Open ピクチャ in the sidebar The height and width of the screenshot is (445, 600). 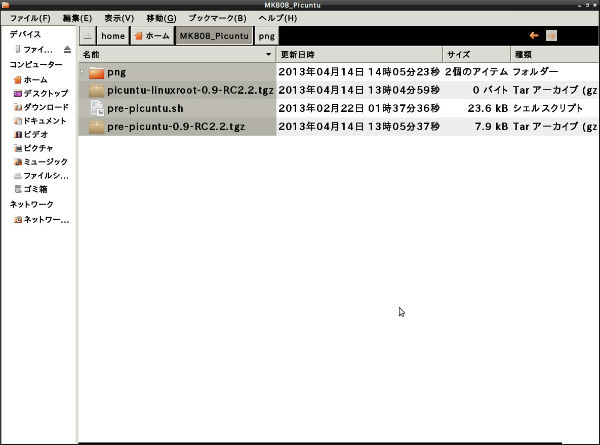click(x=33, y=148)
